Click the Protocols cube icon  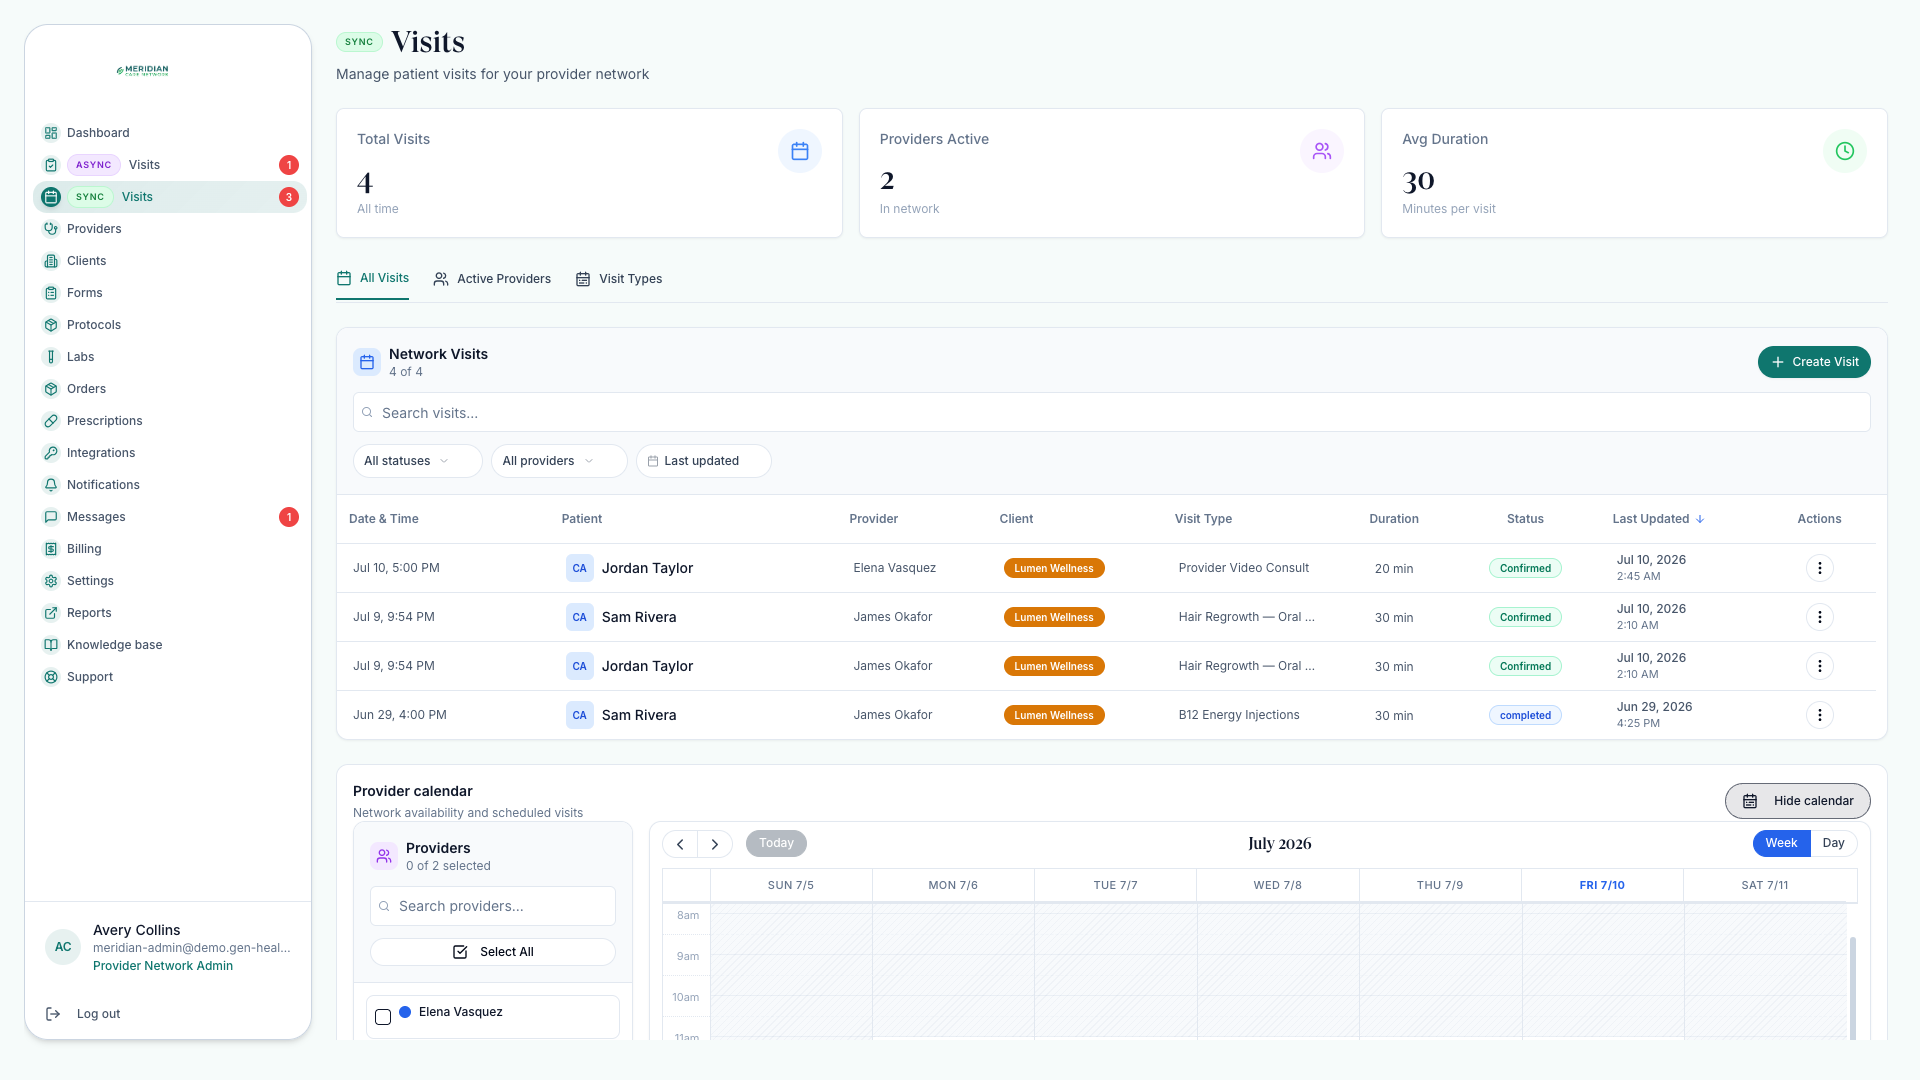[51, 325]
